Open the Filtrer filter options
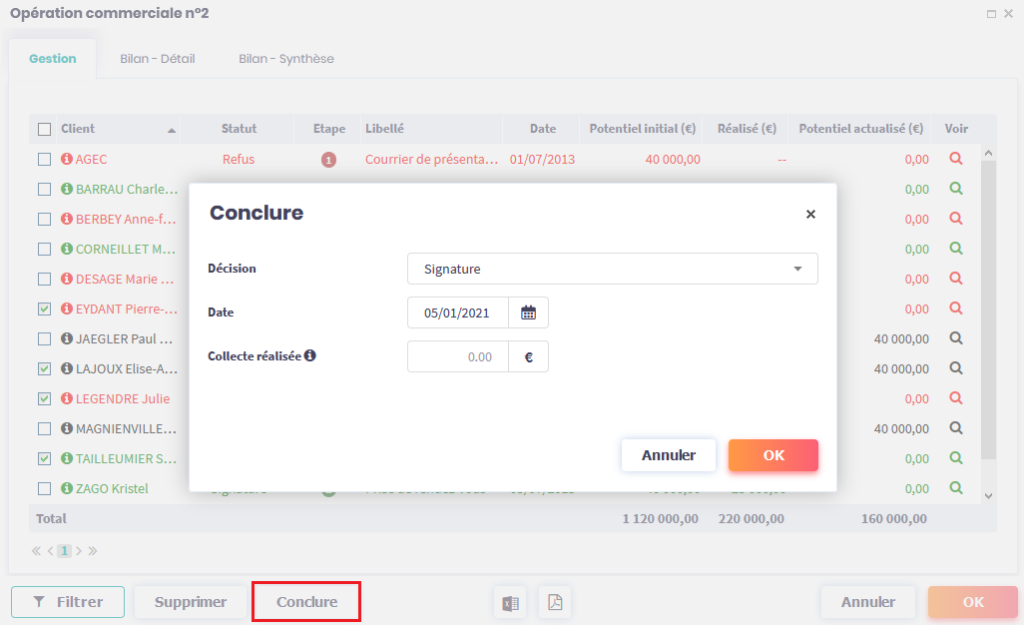The image size is (1024, 625). pyautogui.click(x=68, y=602)
